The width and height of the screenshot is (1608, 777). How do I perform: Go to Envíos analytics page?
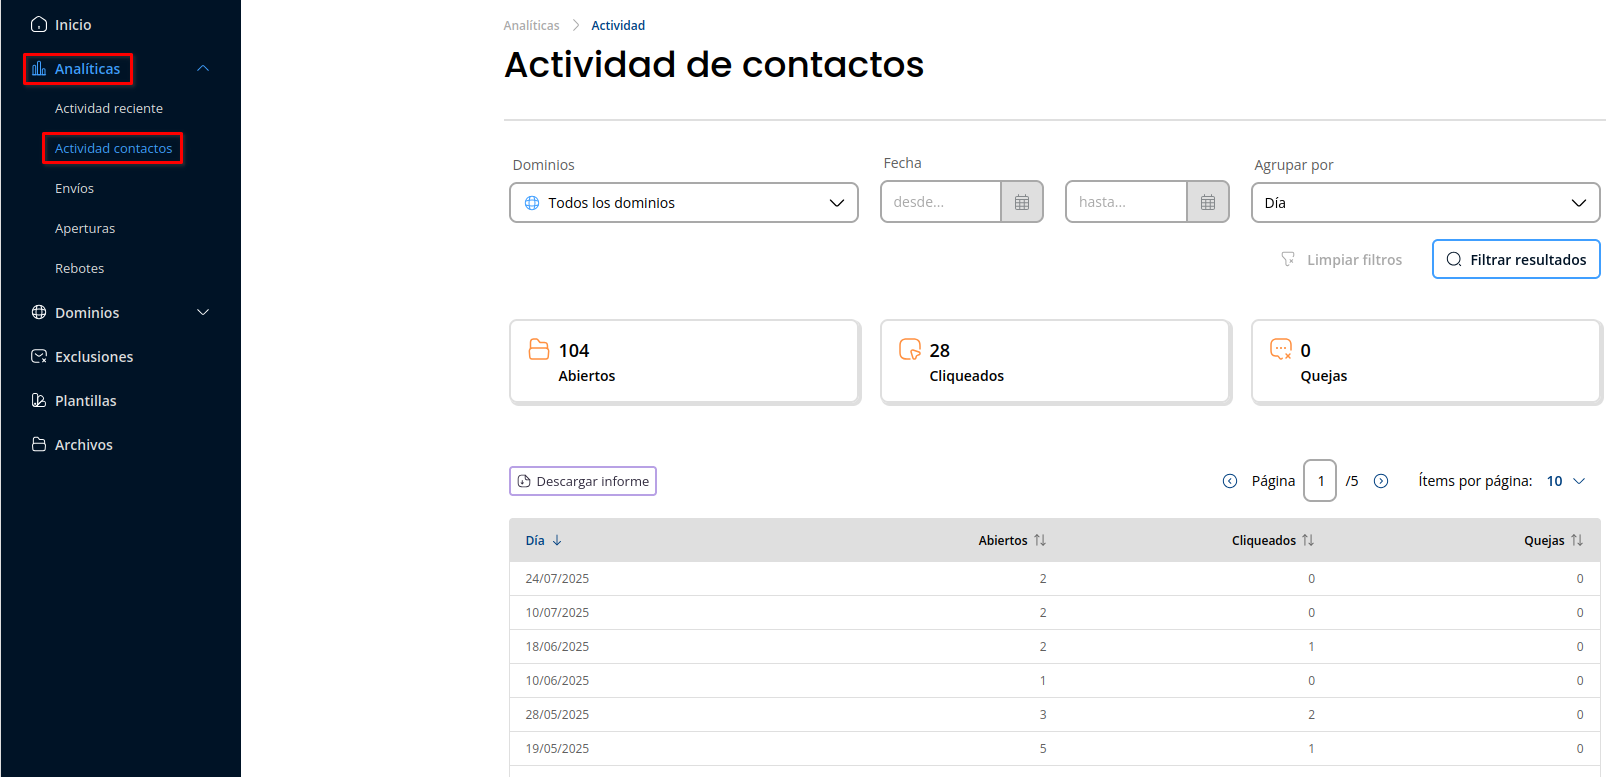(x=74, y=188)
